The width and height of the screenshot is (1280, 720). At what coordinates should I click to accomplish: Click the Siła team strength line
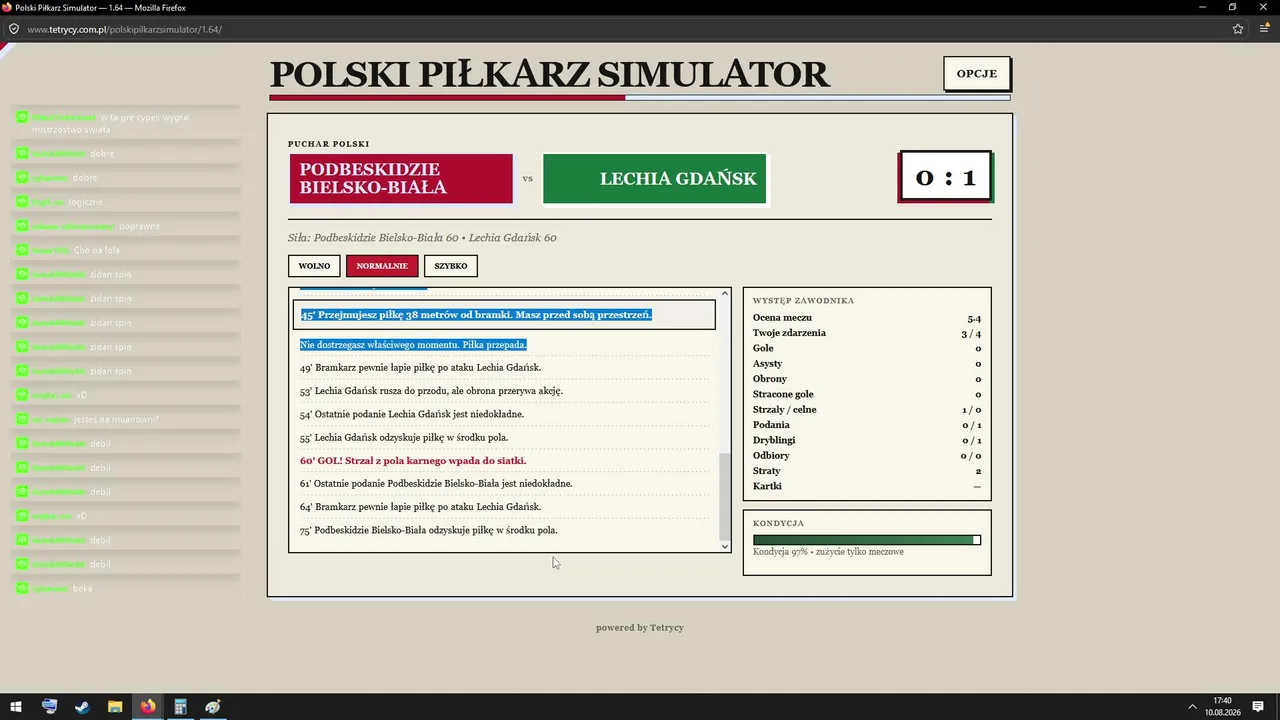[x=422, y=238]
